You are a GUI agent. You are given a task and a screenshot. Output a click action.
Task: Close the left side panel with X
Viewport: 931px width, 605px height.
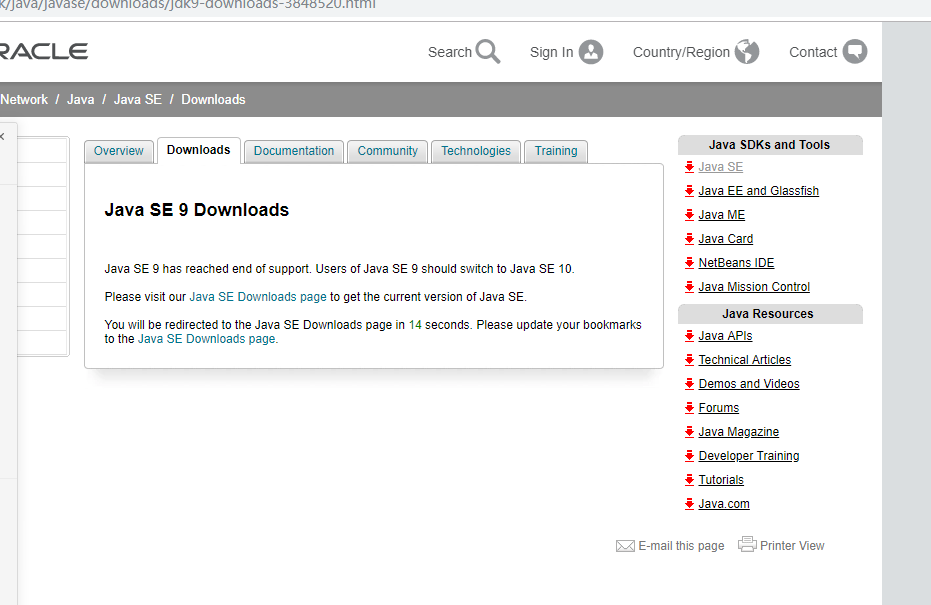pos(2,137)
